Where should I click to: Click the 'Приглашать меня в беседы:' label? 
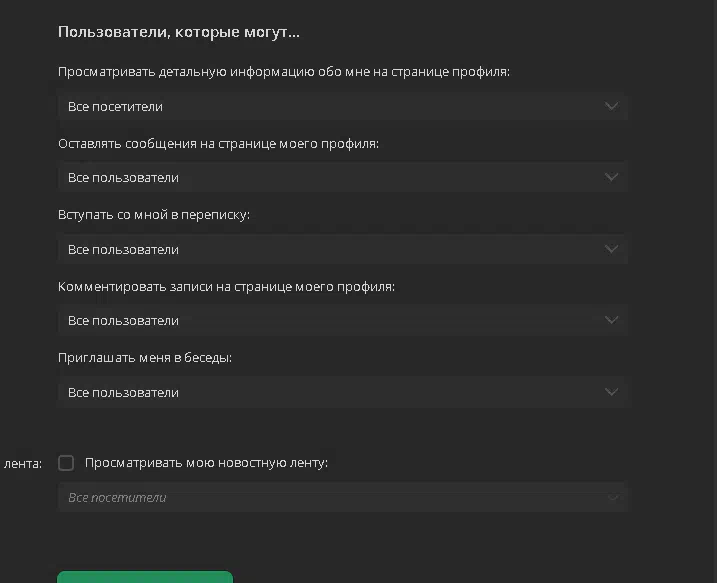coord(145,358)
